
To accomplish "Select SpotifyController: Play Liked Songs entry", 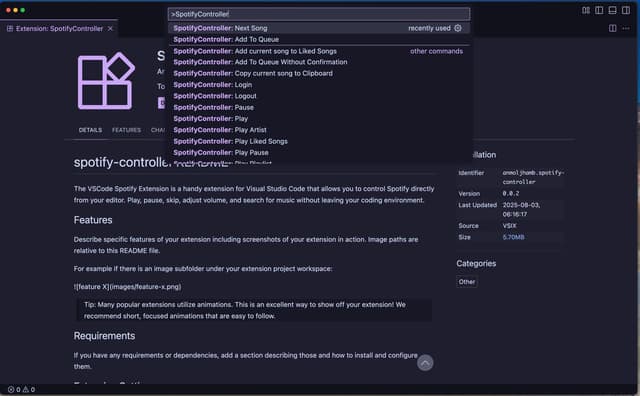I will tap(319, 141).
